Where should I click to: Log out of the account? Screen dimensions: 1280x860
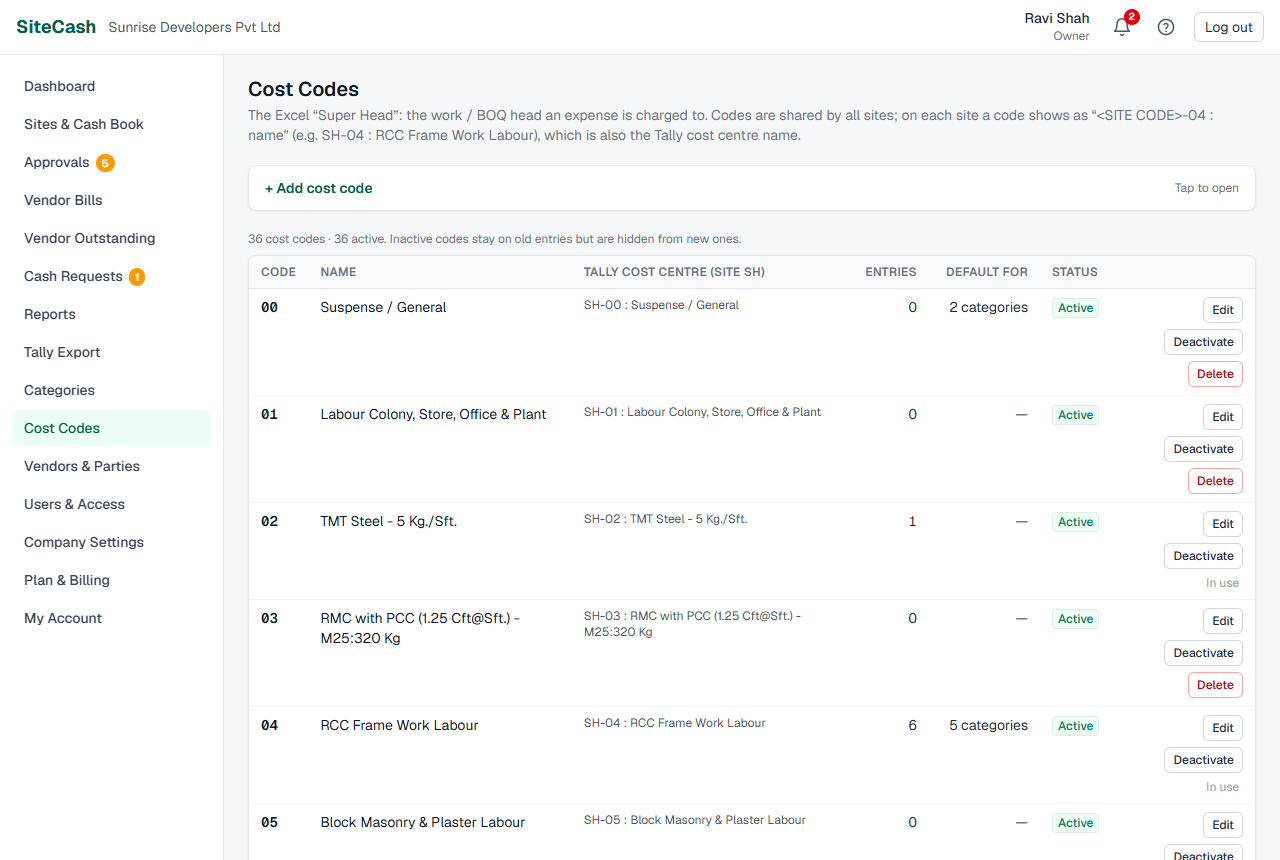[x=1229, y=27]
